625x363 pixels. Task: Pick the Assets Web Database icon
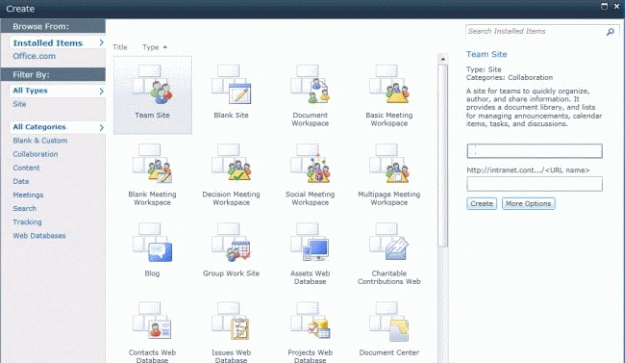point(310,243)
